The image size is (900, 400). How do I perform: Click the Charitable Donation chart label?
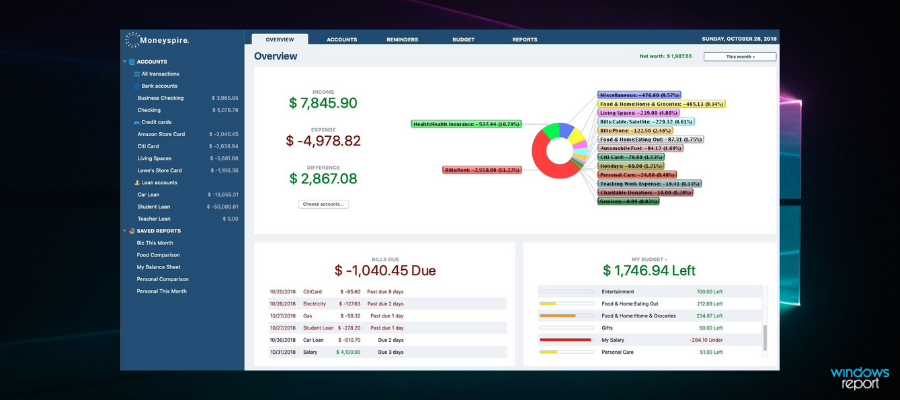click(x=645, y=193)
